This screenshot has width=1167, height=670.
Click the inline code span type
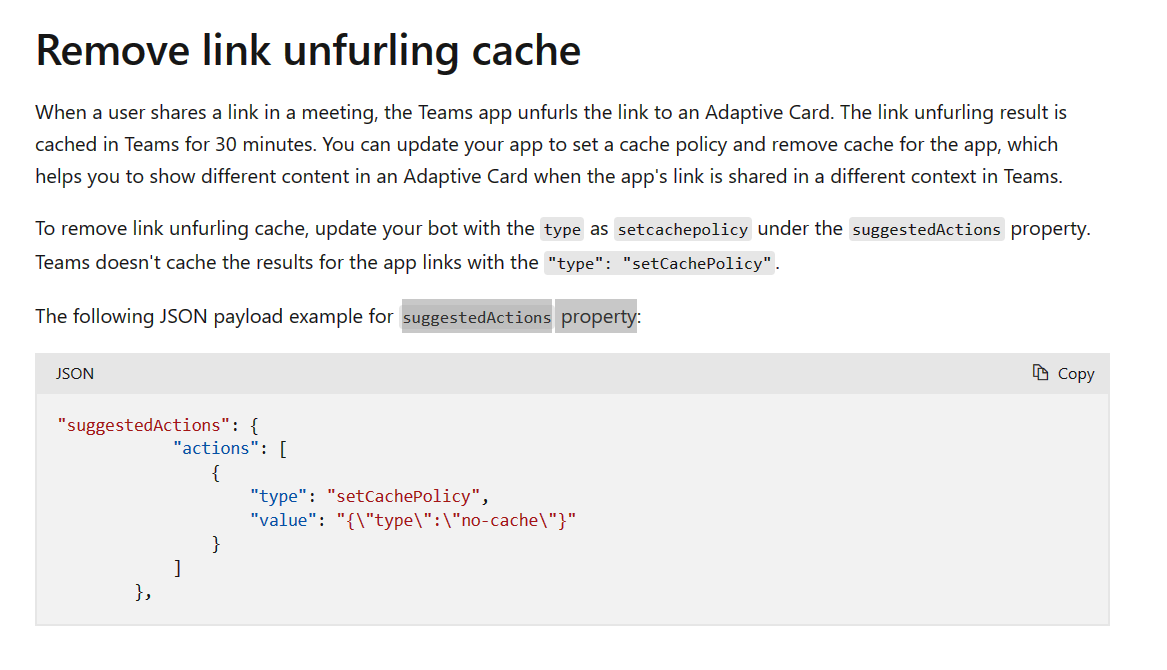(561, 229)
